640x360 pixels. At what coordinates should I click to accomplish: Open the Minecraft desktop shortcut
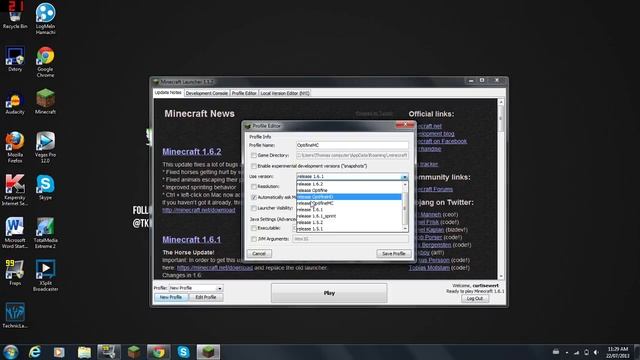[45, 102]
